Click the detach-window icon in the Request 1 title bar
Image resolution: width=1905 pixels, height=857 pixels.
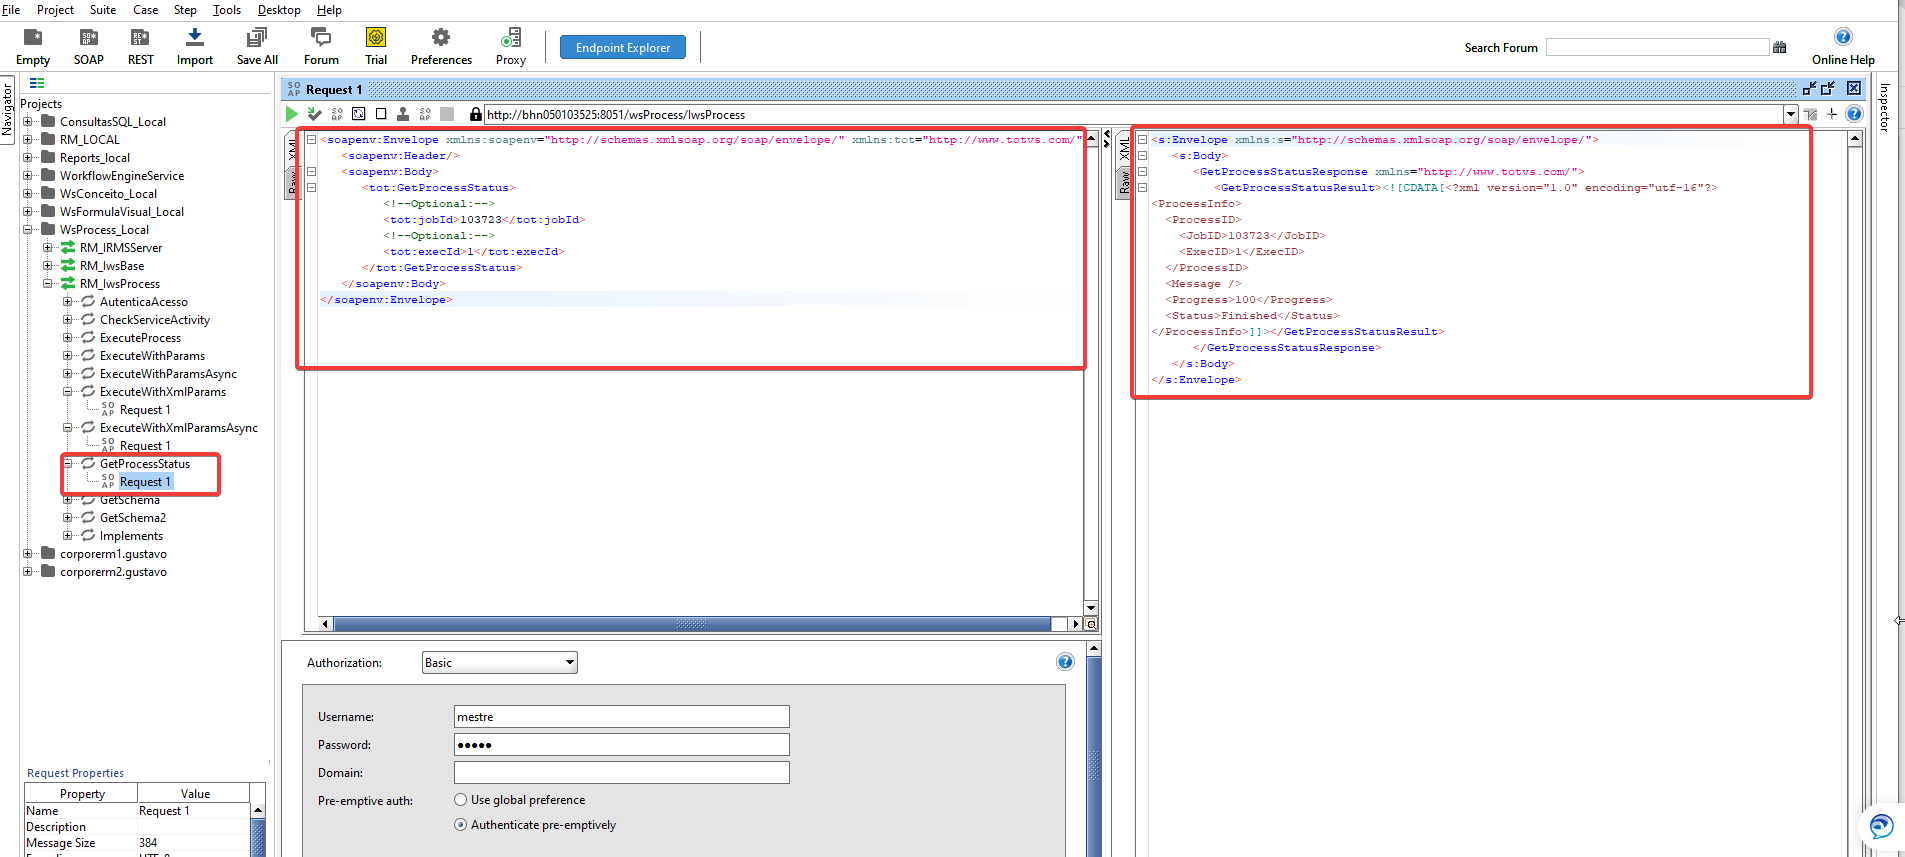pos(1809,89)
